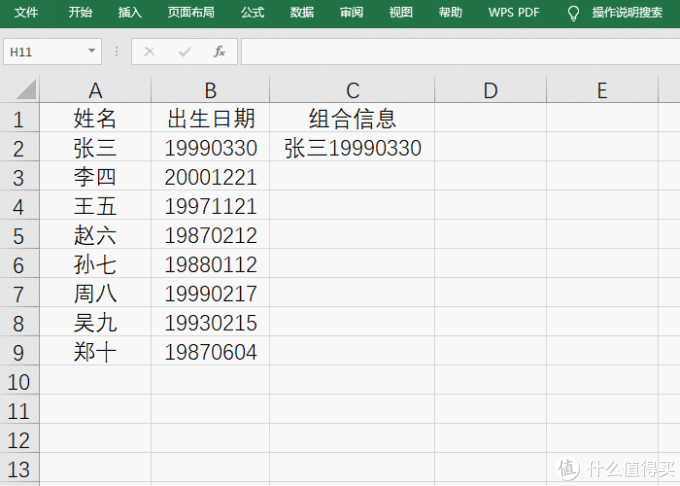Select the date cell 19870604
Viewport: 680px width, 486px height.
pyautogui.click(x=210, y=352)
